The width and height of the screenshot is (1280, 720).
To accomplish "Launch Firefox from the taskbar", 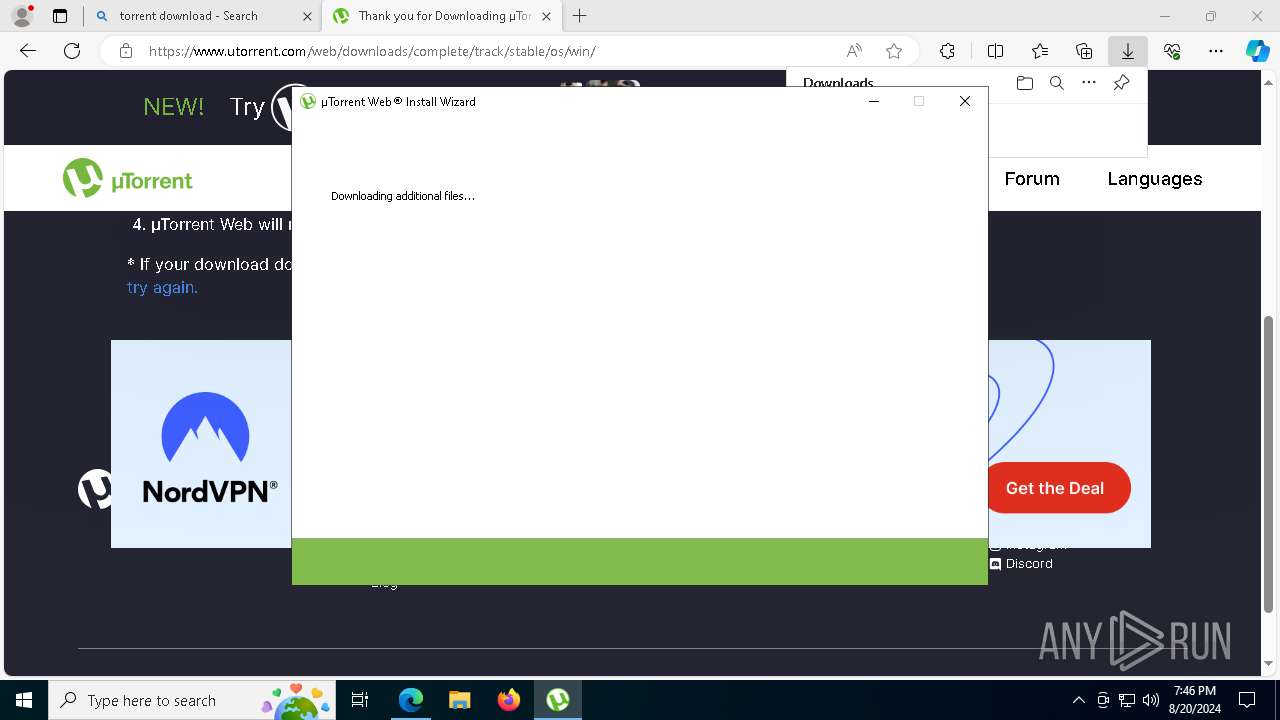I will (508, 700).
